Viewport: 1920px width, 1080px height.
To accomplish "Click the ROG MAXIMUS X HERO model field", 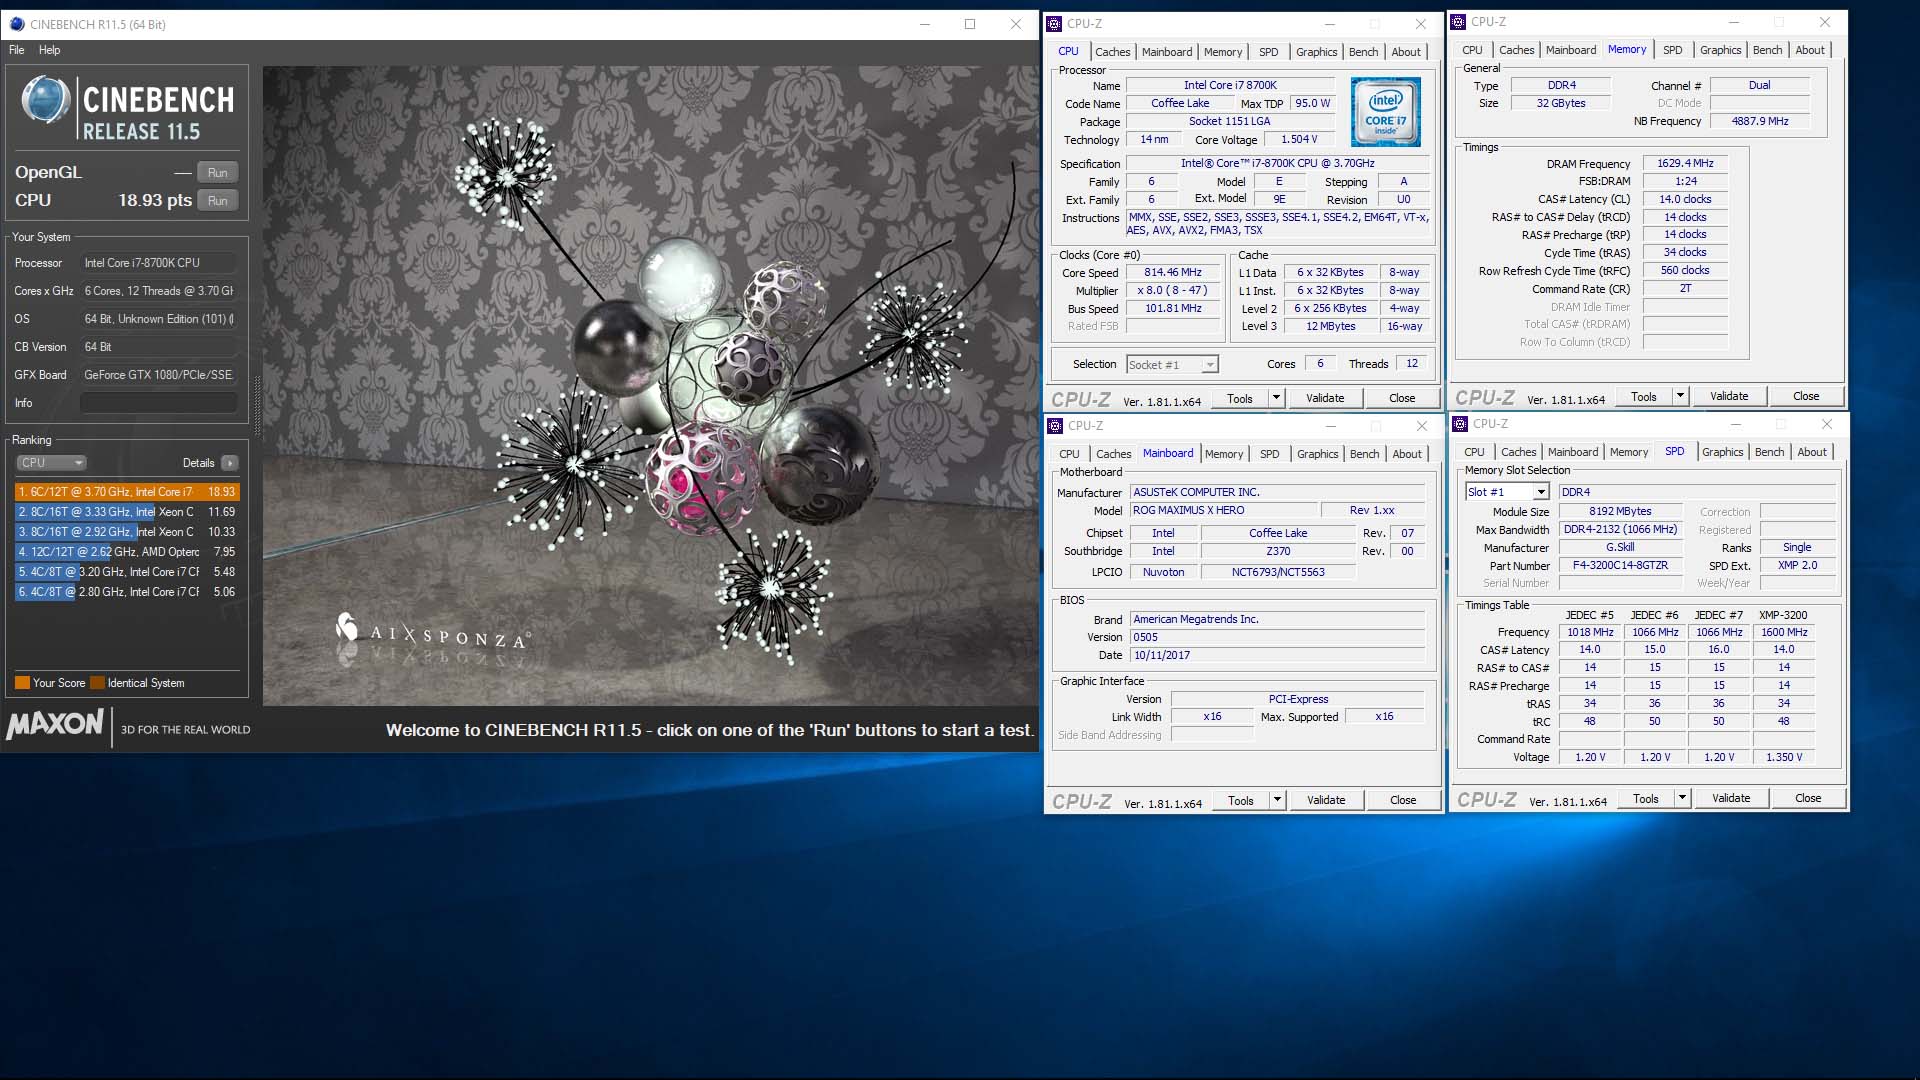I will click(1224, 511).
